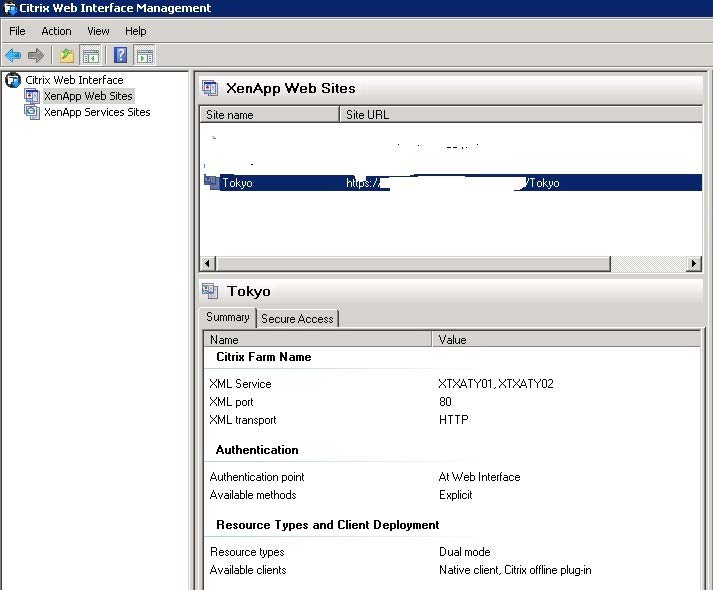This screenshot has height=590, width=713.
Task: Click Resource Types and Client Deployment heading
Action: point(327,525)
